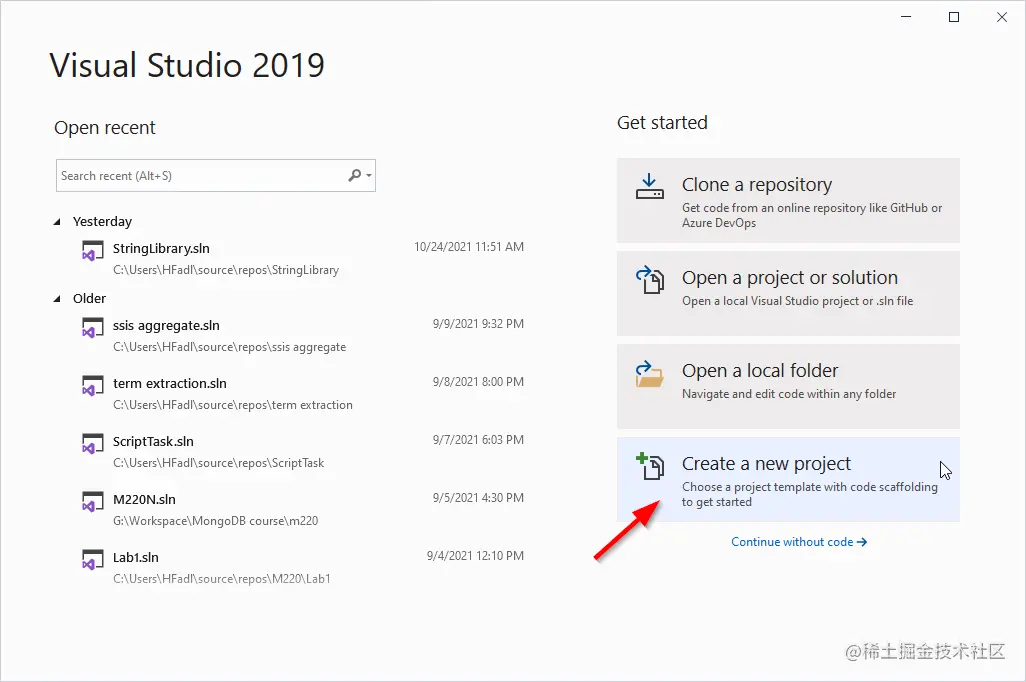Screen dimensions: 1026x682
Task: Choose Open a local folder
Action: (x=788, y=386)
